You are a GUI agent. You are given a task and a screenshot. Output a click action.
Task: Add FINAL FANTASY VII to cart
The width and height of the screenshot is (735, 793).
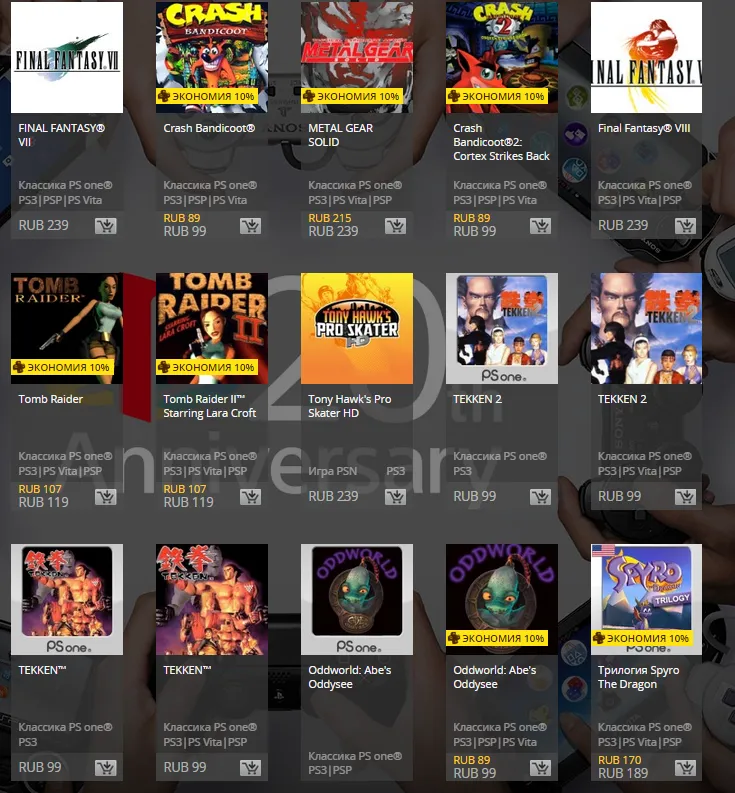(106, 226)
